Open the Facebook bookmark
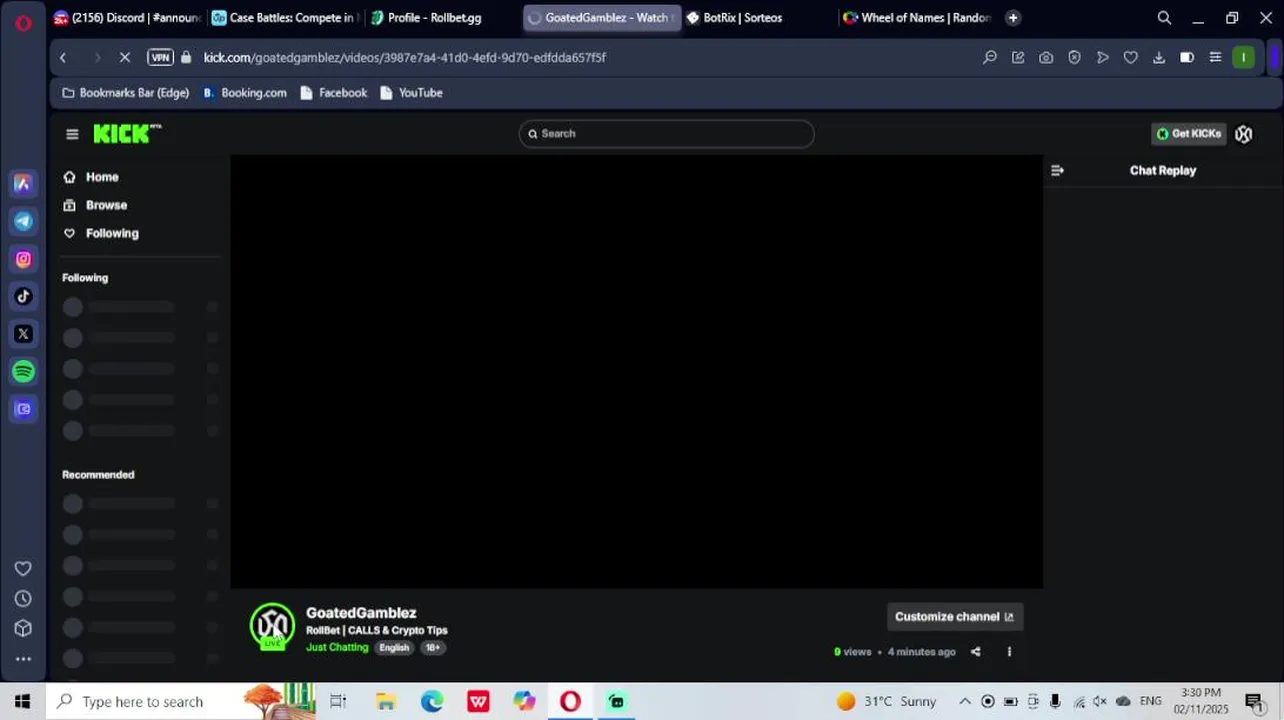This screenshot has width=1284, height=720. point(334,93)
